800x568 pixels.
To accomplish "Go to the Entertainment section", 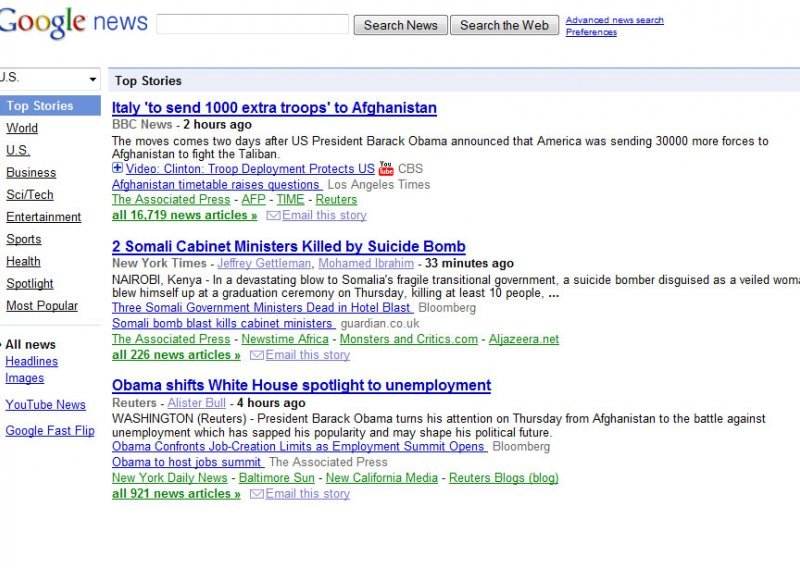I will click(43, 217).
